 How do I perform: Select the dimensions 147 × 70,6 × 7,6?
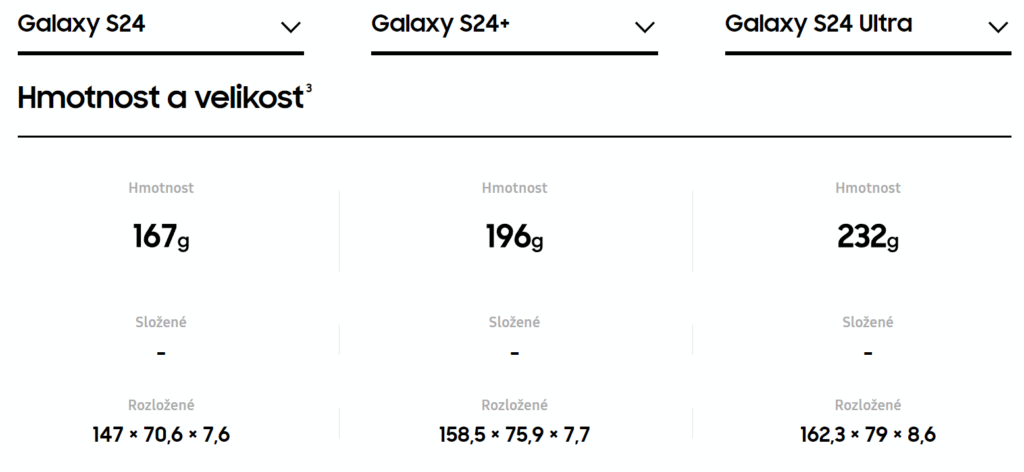pyautogui.click(x=161, y=434)
